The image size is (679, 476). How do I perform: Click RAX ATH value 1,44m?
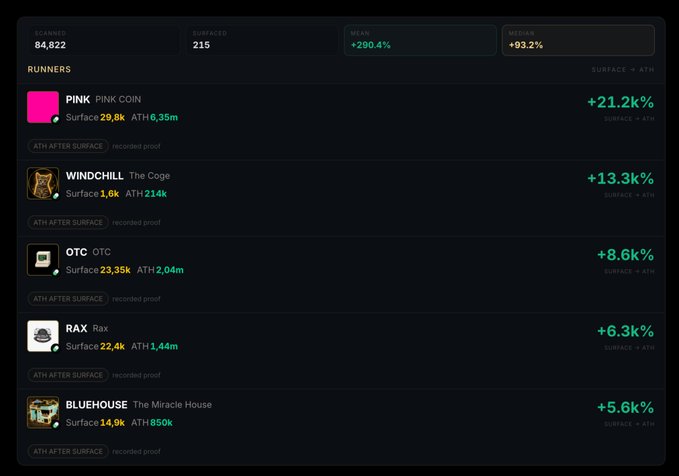164,346
